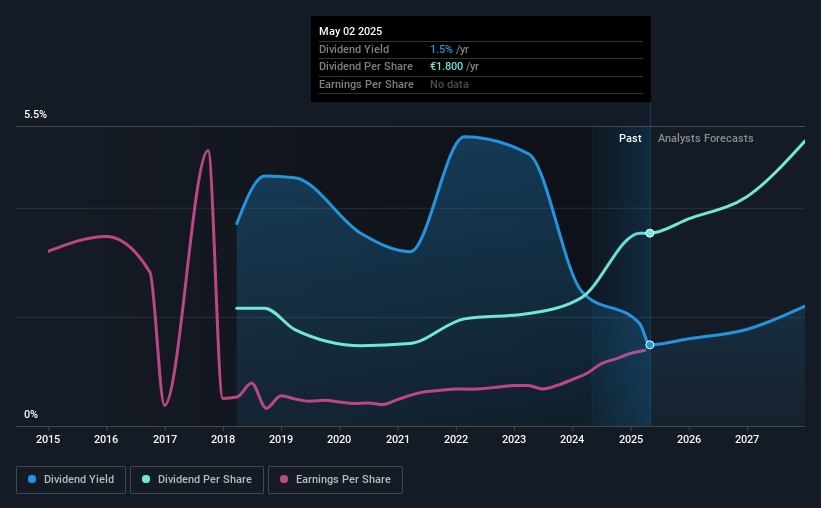
Task: Click the 2015 x-axis label
Action: [x=48, y=439]
